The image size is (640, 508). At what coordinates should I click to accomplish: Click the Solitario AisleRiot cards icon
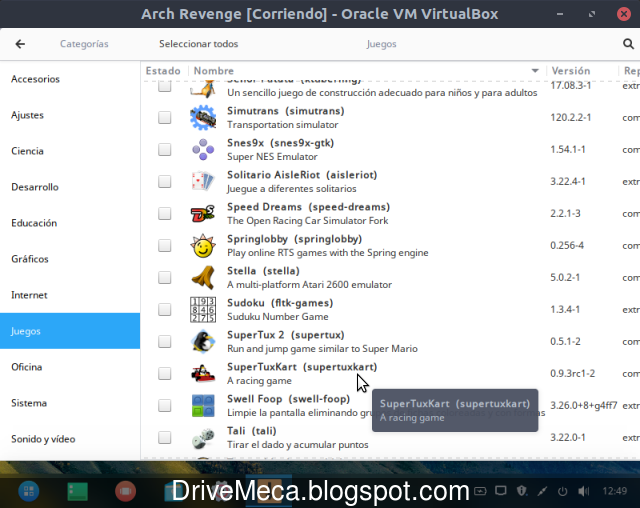click(203, 181)
